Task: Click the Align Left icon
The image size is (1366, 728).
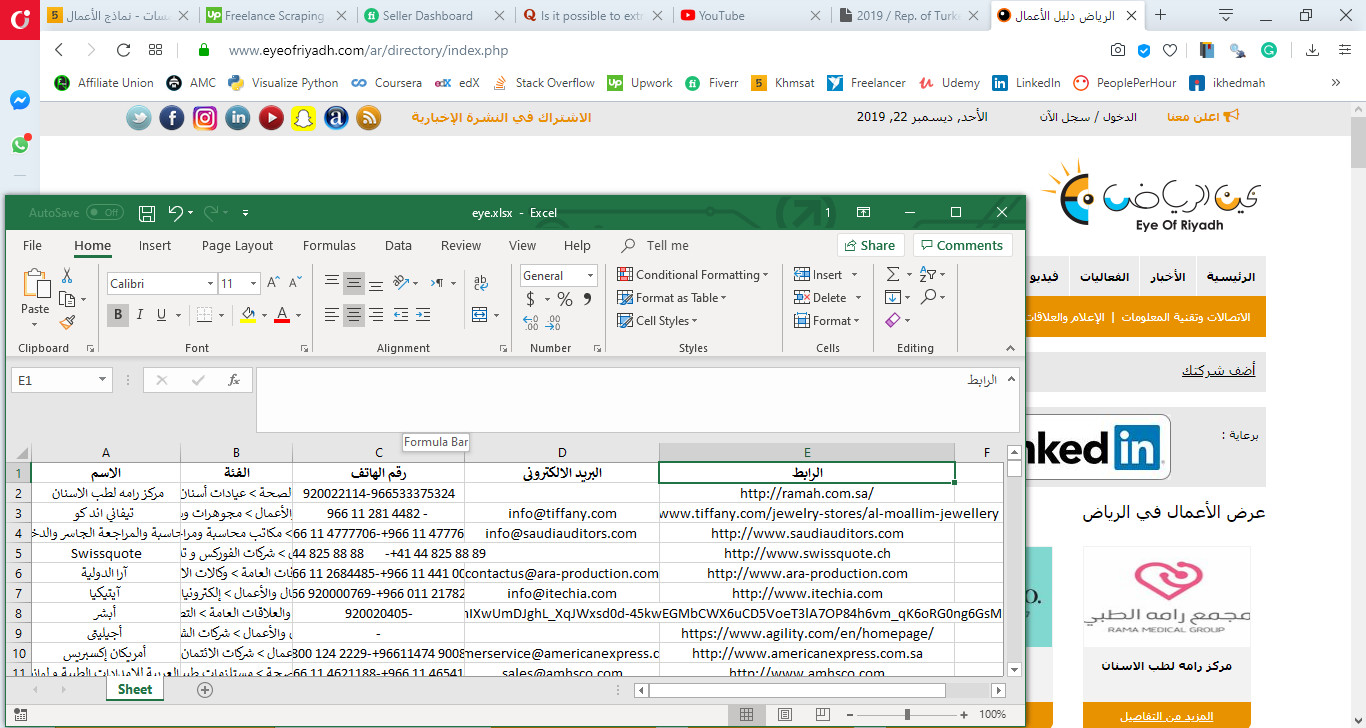Action: [332, 315]
